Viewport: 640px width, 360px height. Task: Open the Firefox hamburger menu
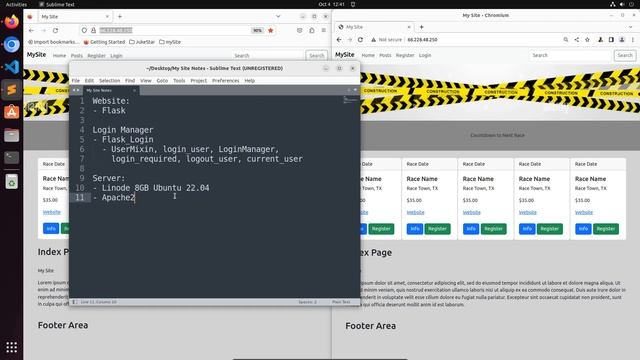click(324, 31)
